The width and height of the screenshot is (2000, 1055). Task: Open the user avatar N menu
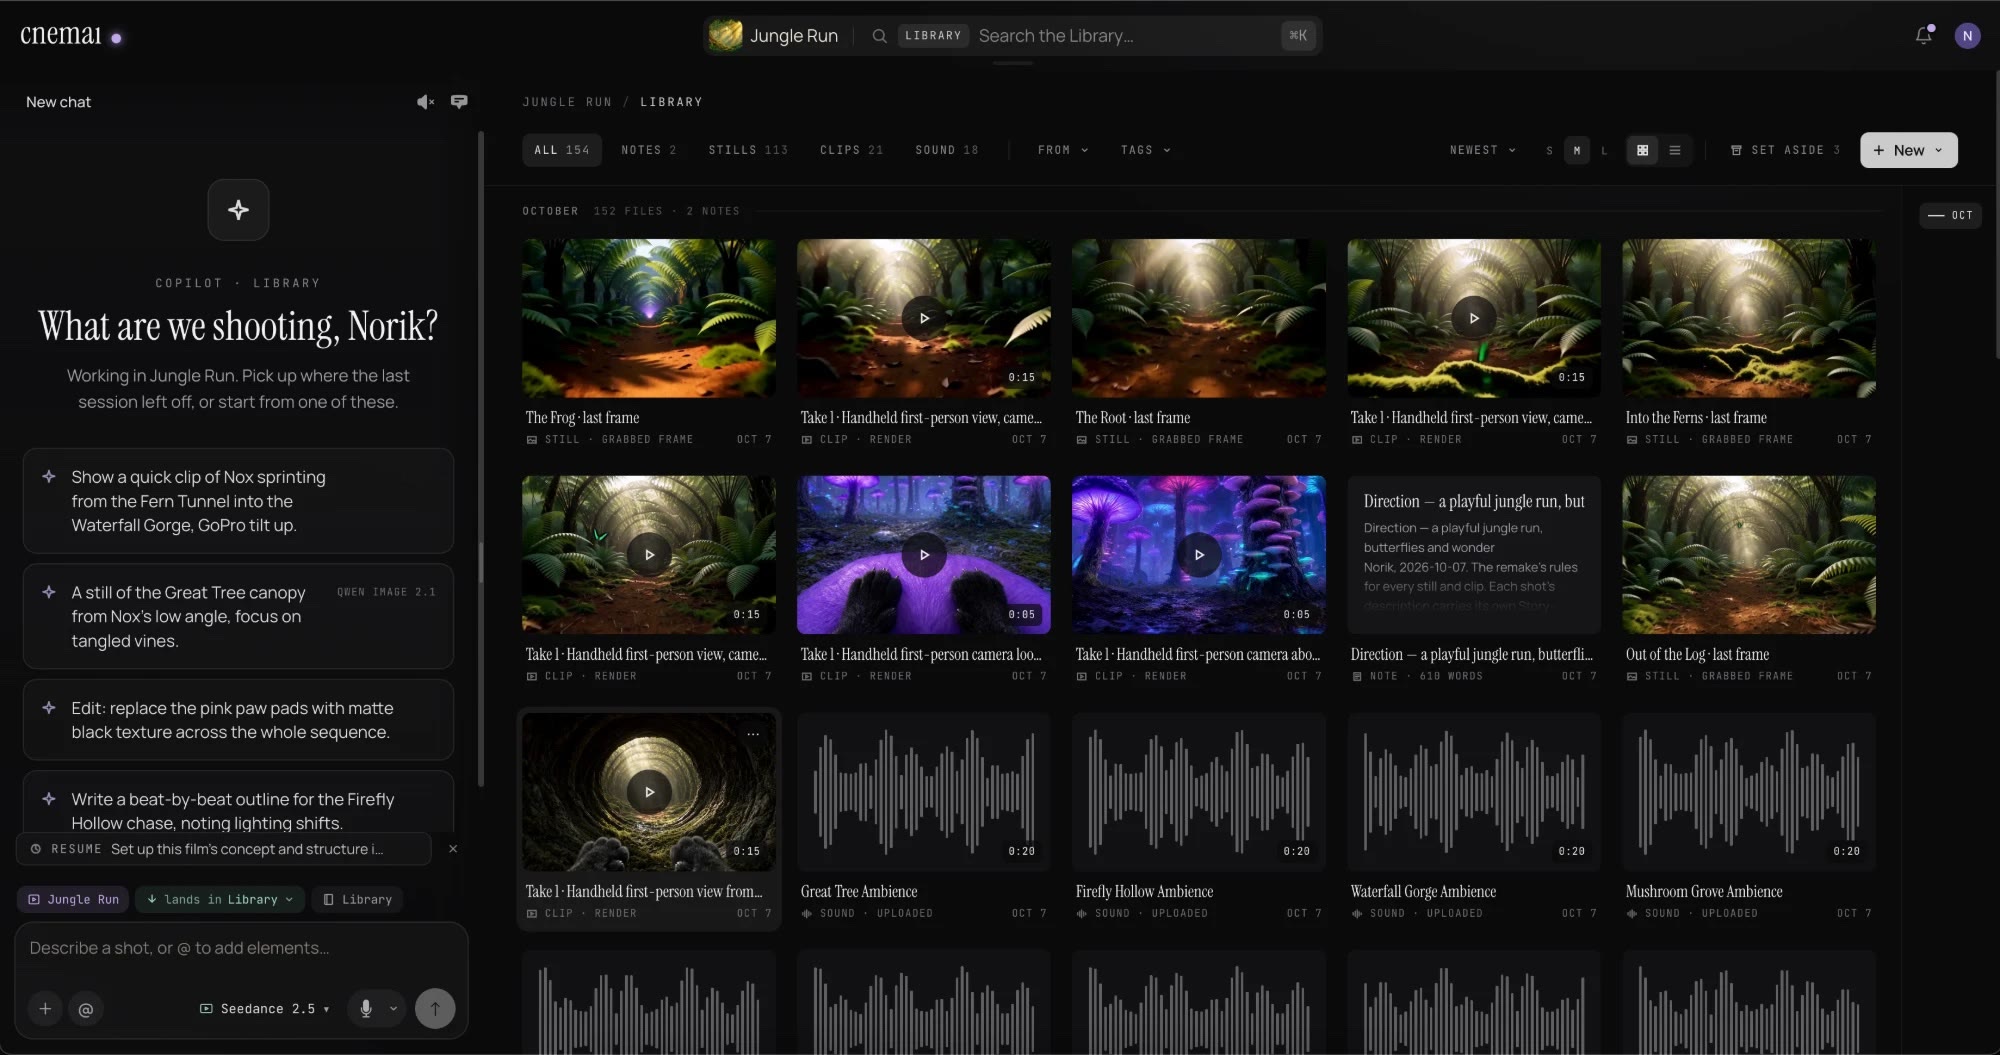(1967, 36)
